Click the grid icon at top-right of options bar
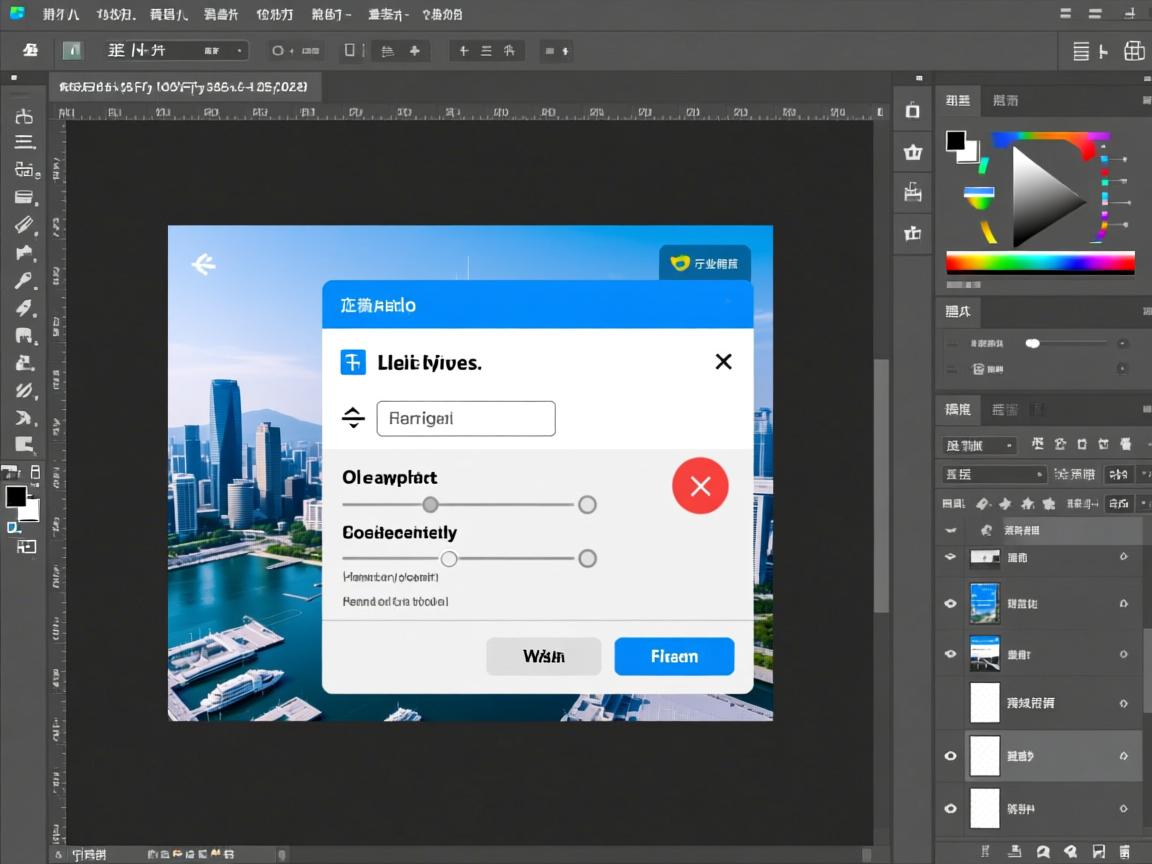1152x864 pixels. click(1133, 51)
